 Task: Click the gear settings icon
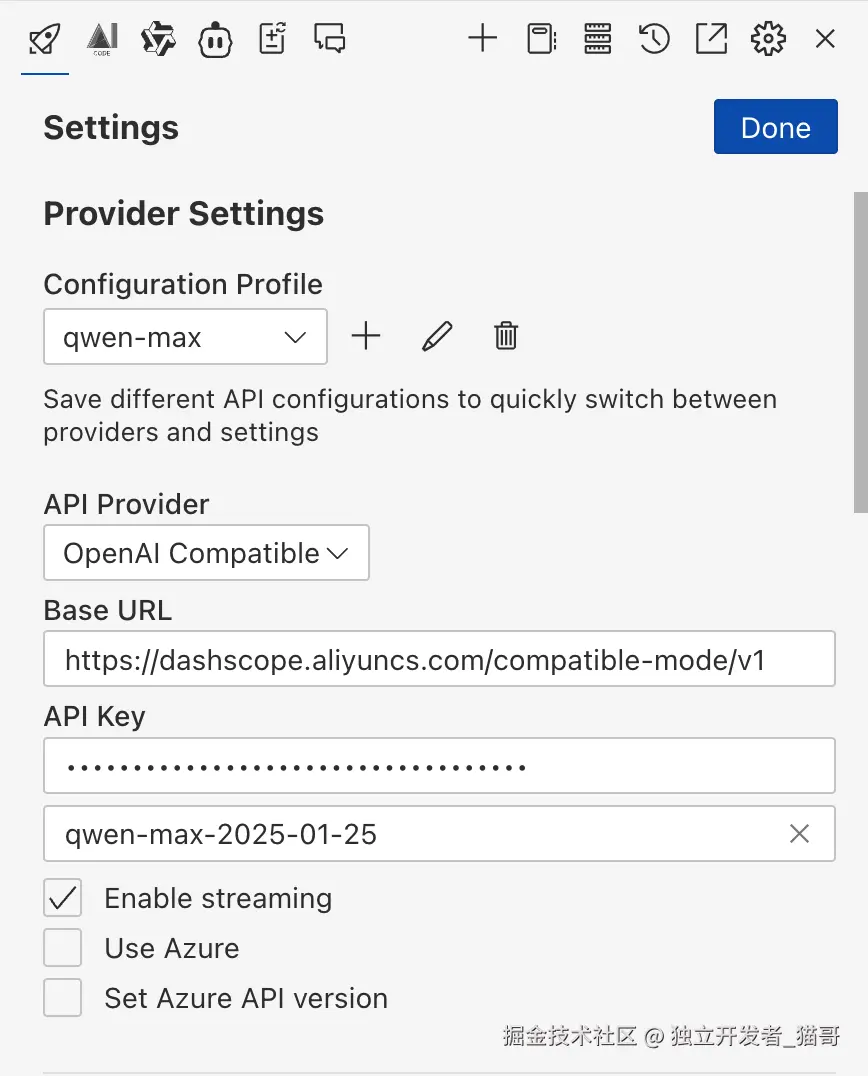click(768, 39)
